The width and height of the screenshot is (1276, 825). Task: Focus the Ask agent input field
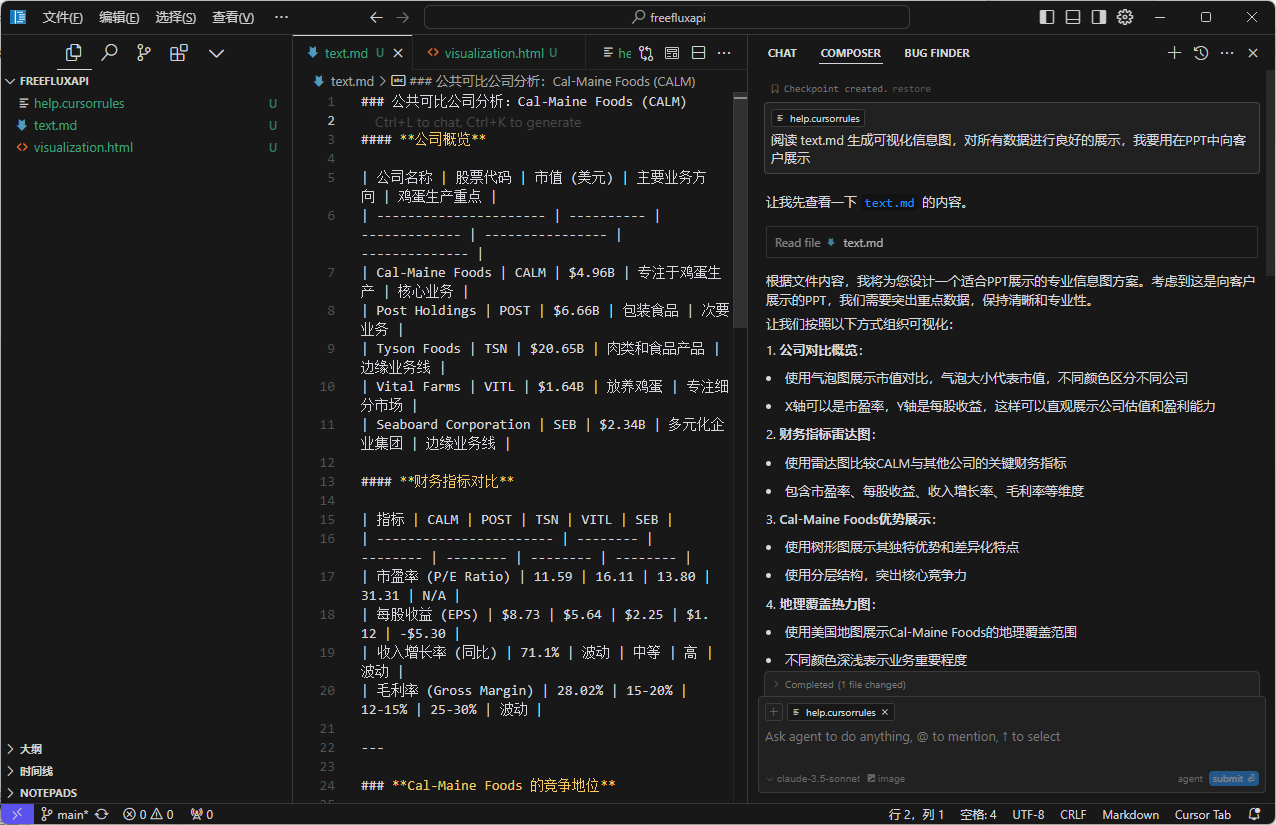point(1011,737)
